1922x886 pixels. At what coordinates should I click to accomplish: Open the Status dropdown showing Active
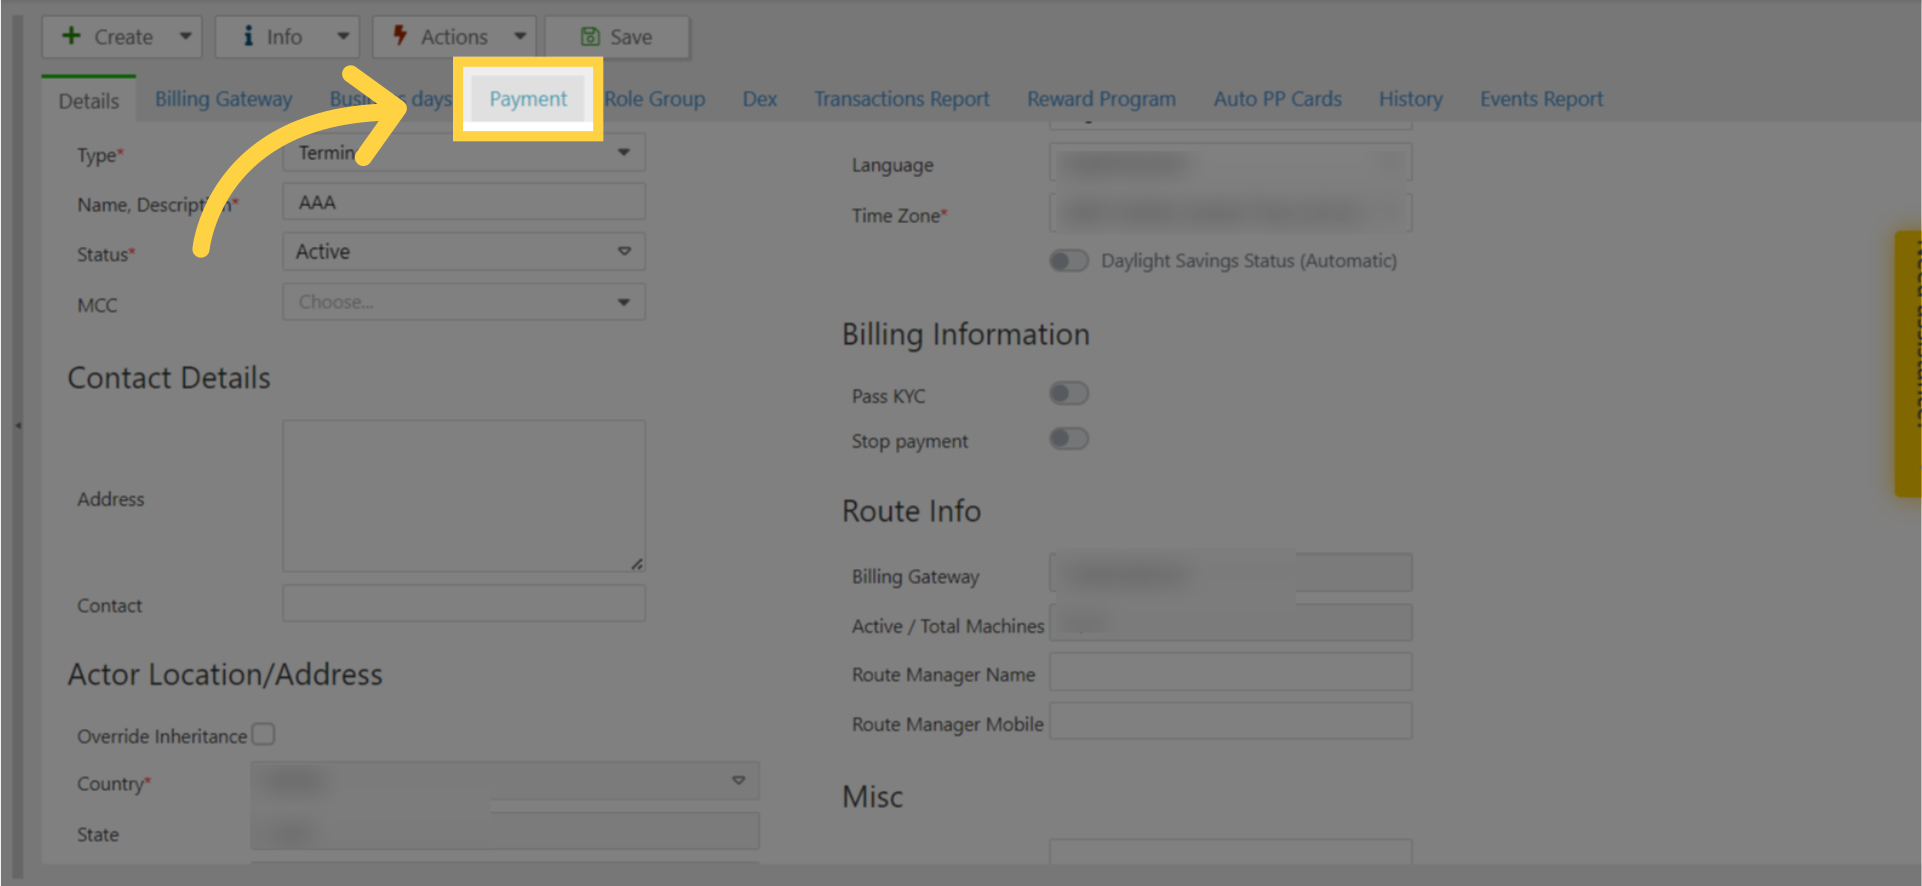click(464, 252)
